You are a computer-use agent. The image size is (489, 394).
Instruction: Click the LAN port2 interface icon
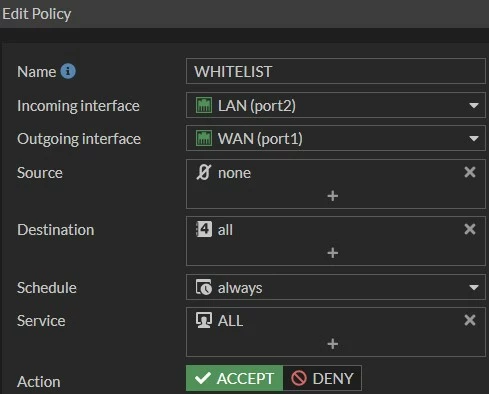tap(204, 106)
